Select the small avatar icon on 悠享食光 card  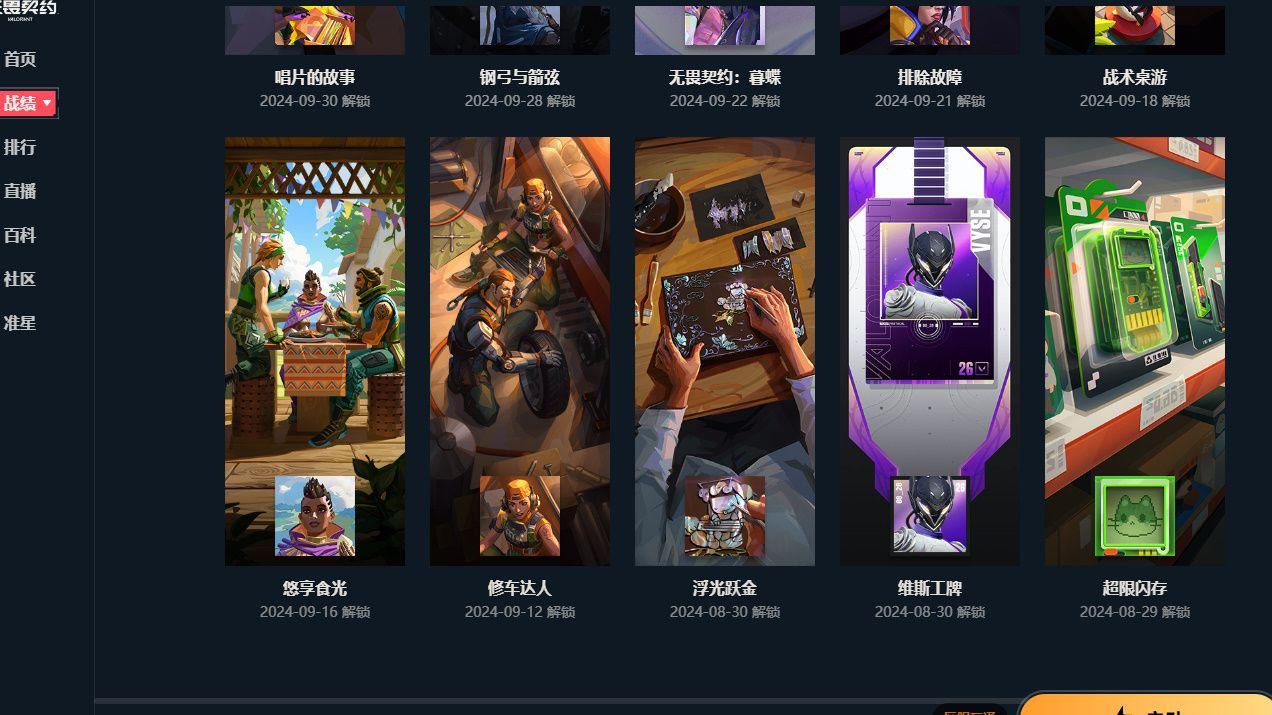point(315,516)
